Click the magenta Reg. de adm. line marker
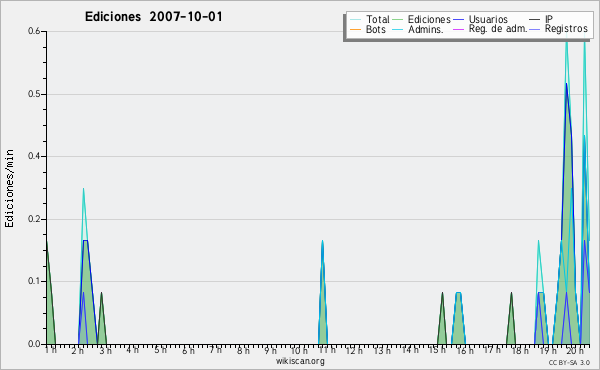 pos(458,29)
